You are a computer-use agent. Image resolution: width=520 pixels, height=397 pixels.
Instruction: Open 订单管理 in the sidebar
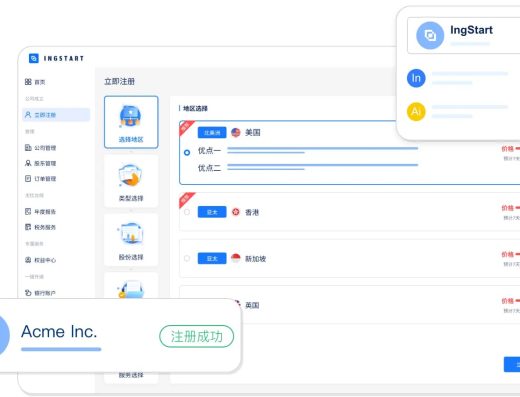coord(40,179)
